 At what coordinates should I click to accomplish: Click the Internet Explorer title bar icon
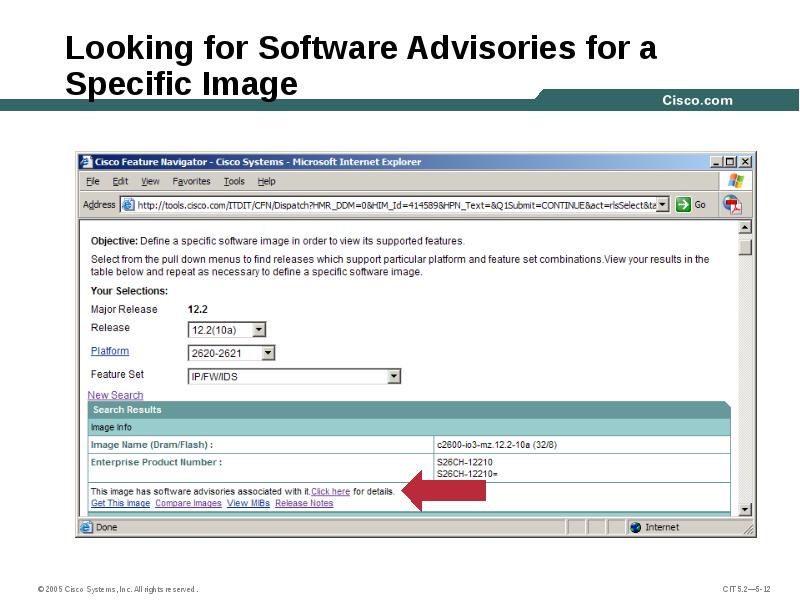point(86,162)
